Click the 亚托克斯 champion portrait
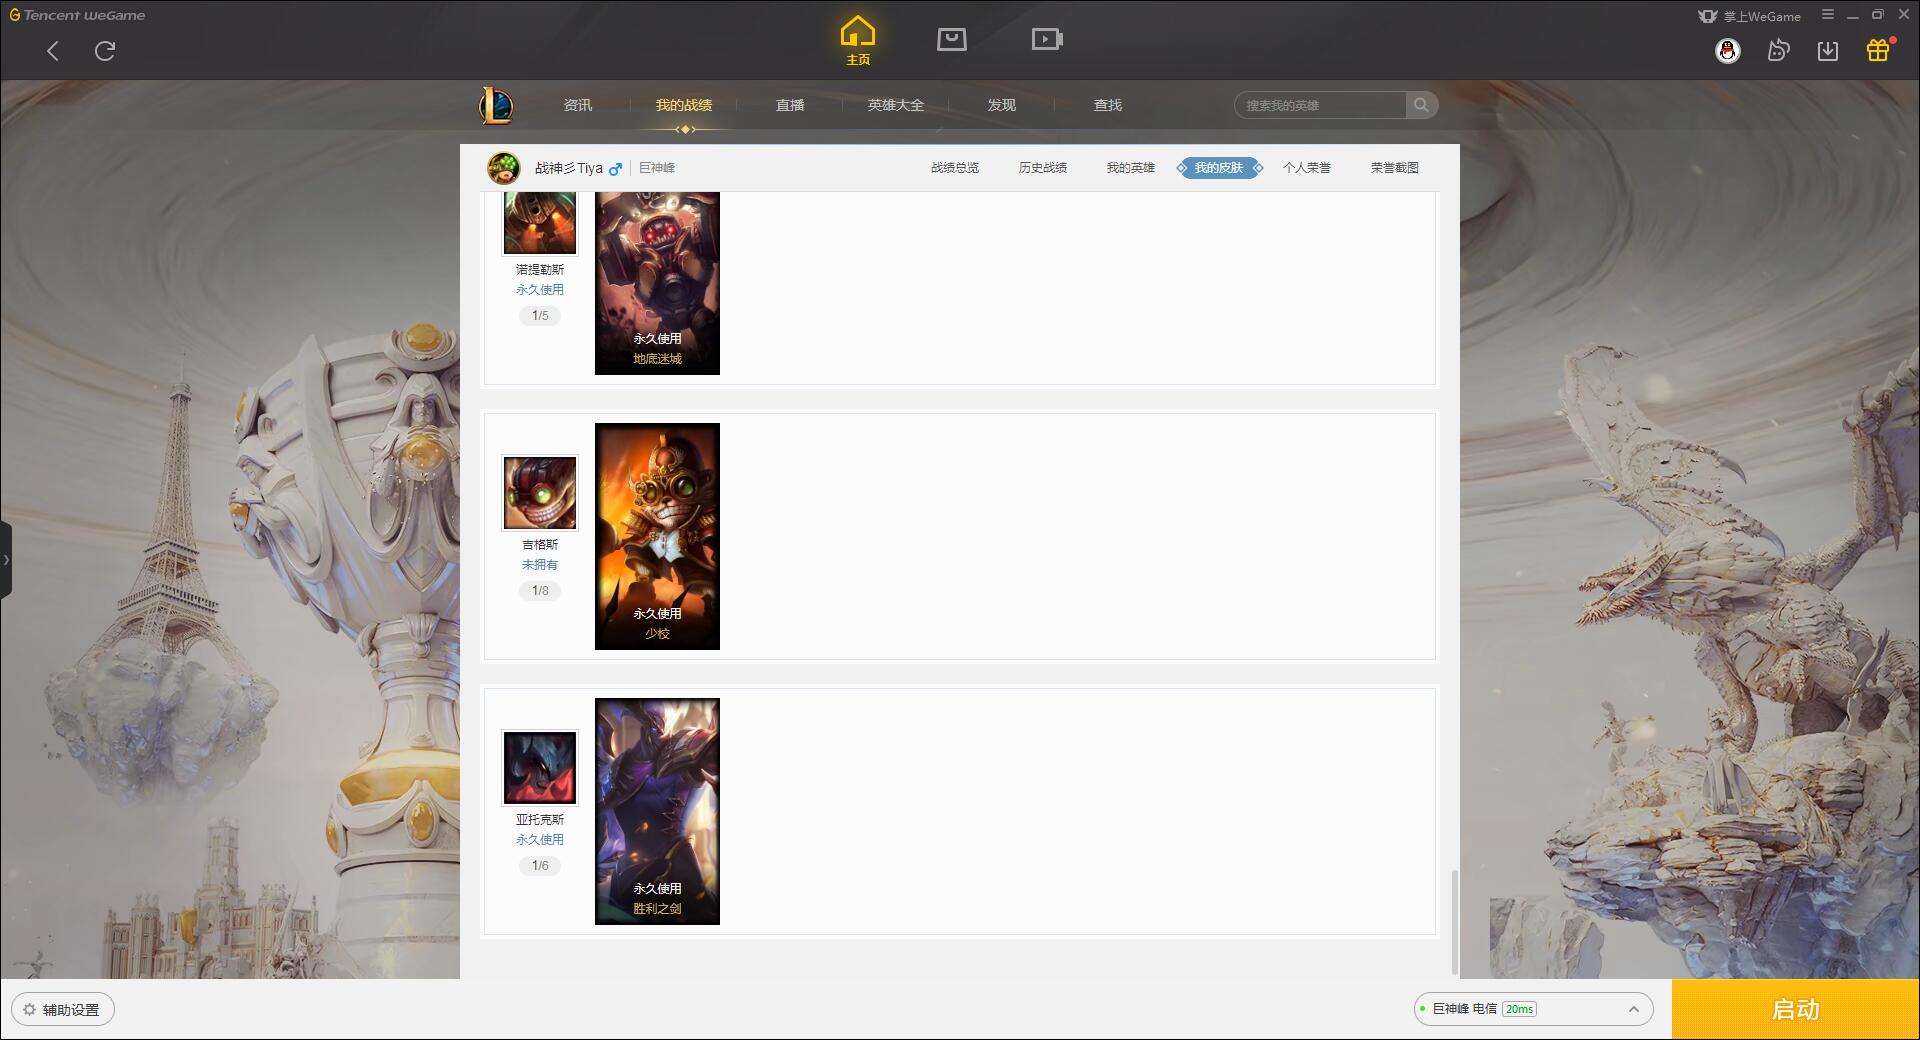Screen dimensions: 1920x1040 pos(540,768)
